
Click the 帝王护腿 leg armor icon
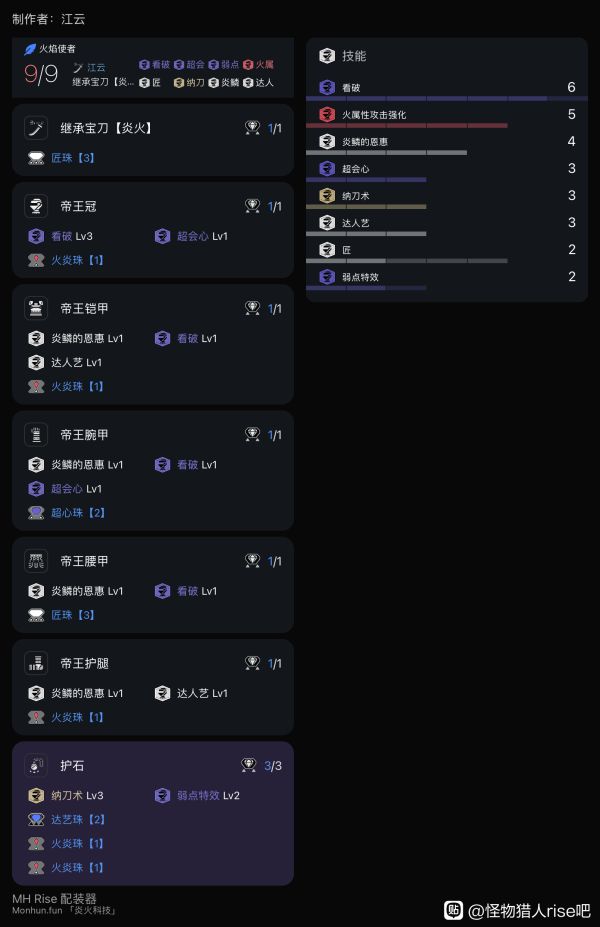(36, 663)
